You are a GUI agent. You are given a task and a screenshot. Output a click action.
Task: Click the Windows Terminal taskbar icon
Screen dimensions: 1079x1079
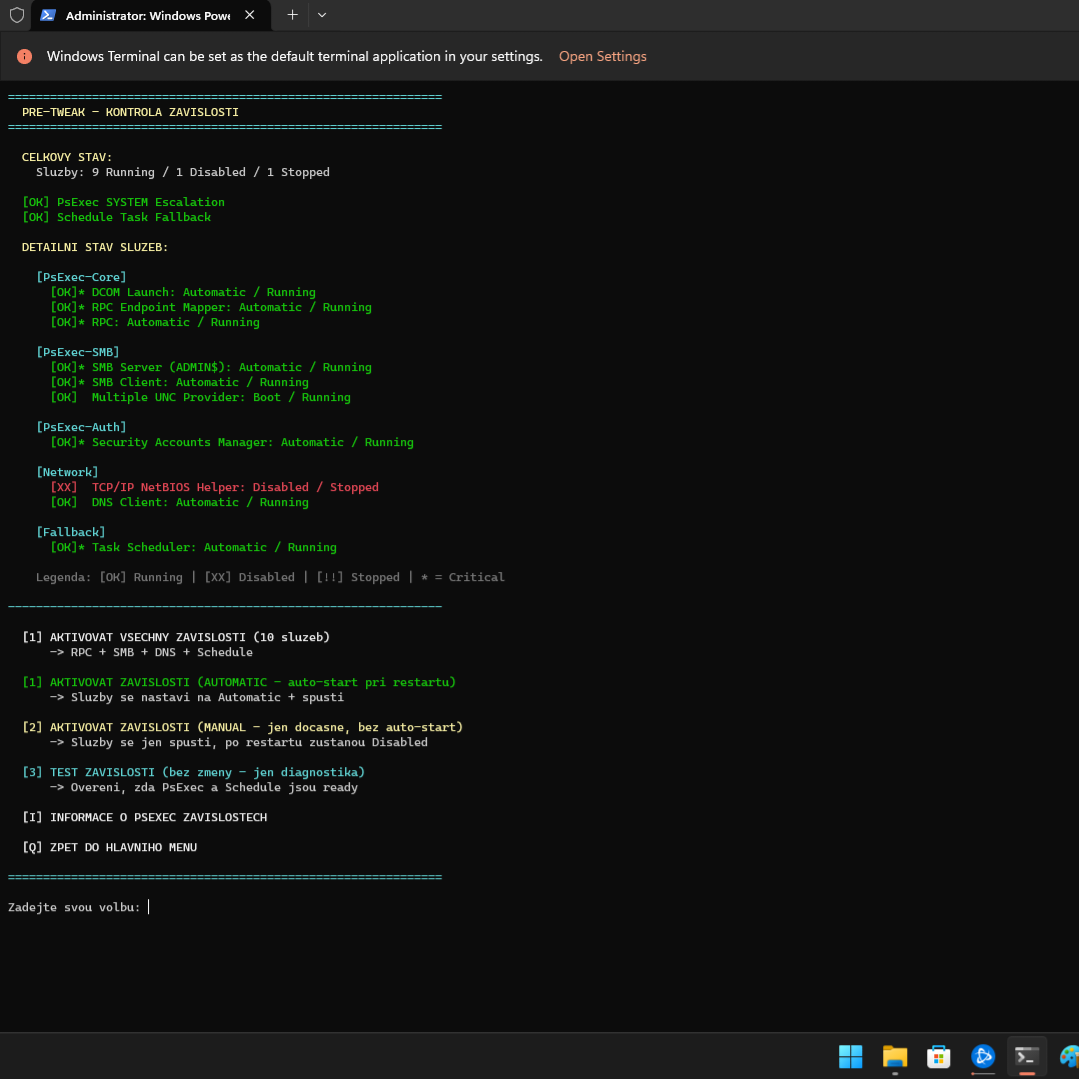(x=1026, y=1056)
